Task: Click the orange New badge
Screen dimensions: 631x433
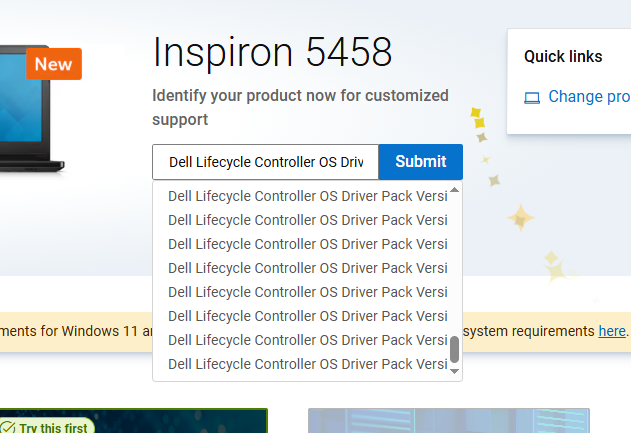Action: pyautogui.click(x=54, y=64)
